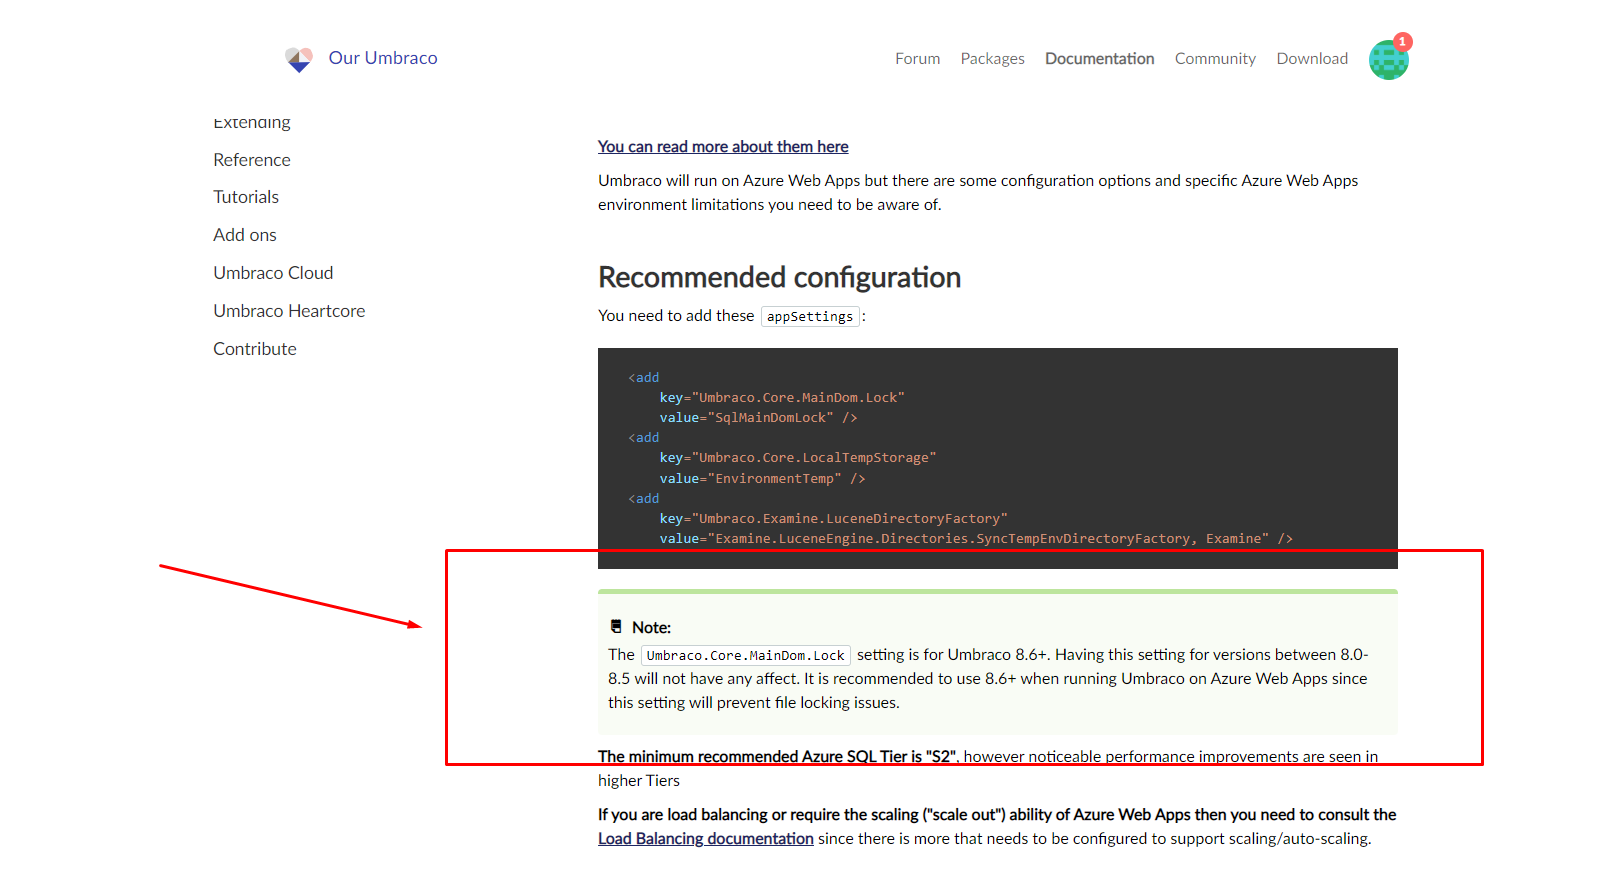Image resolution: width=1597 pixels, height=879 pixels.
Task: Click the LuceneDirectoryFactory key line in code
Action: point(833,519)
